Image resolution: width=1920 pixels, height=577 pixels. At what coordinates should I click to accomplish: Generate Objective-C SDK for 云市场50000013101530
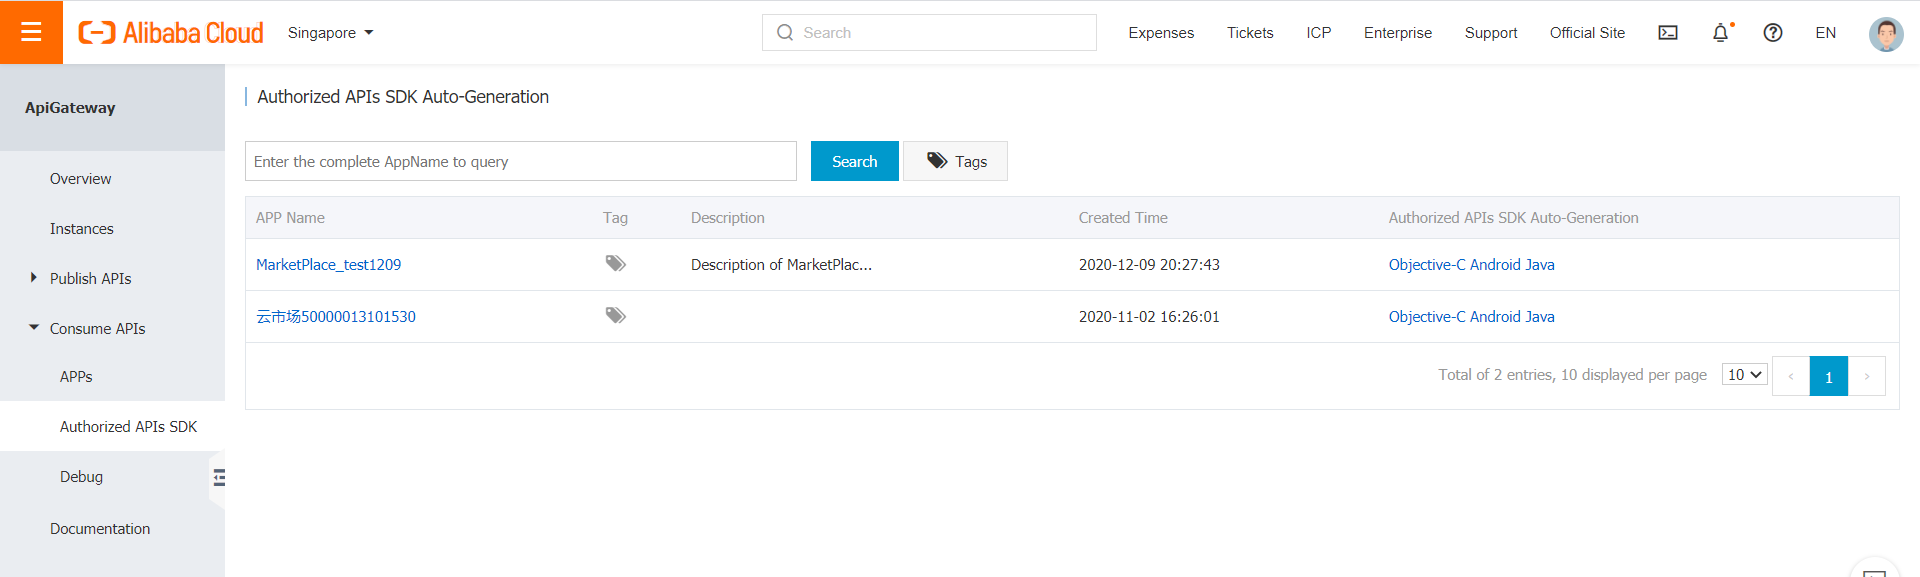pyautogui.click(x=1427, y=317)
